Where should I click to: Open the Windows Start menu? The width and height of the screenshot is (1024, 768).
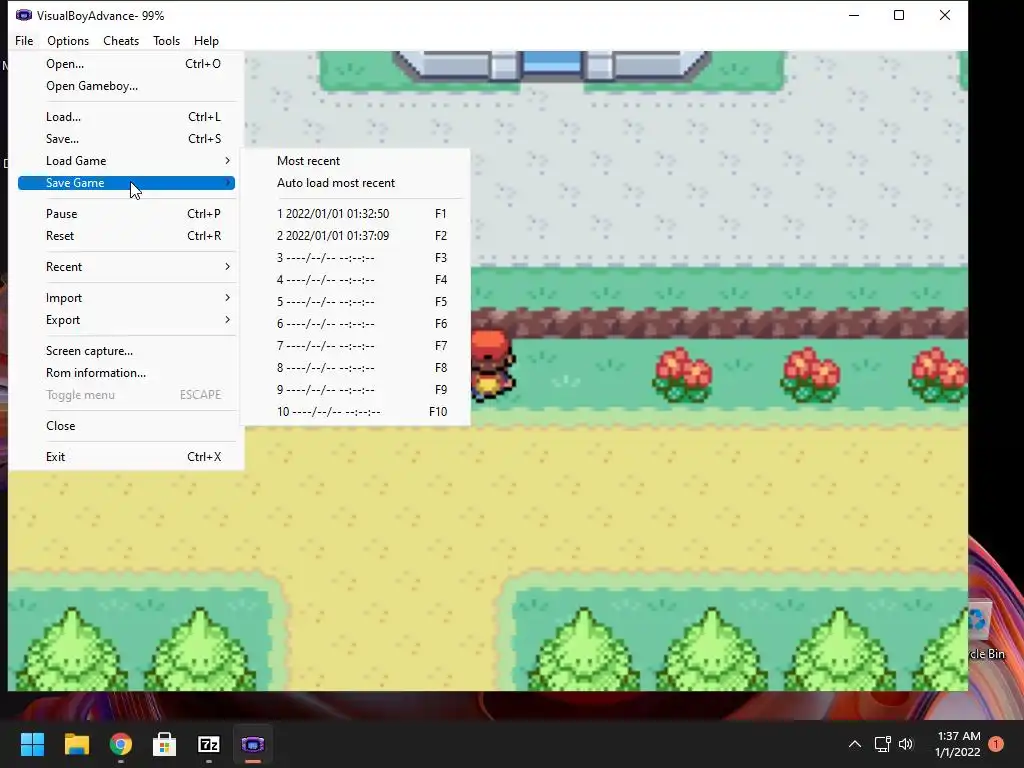(x=32, y=744)
